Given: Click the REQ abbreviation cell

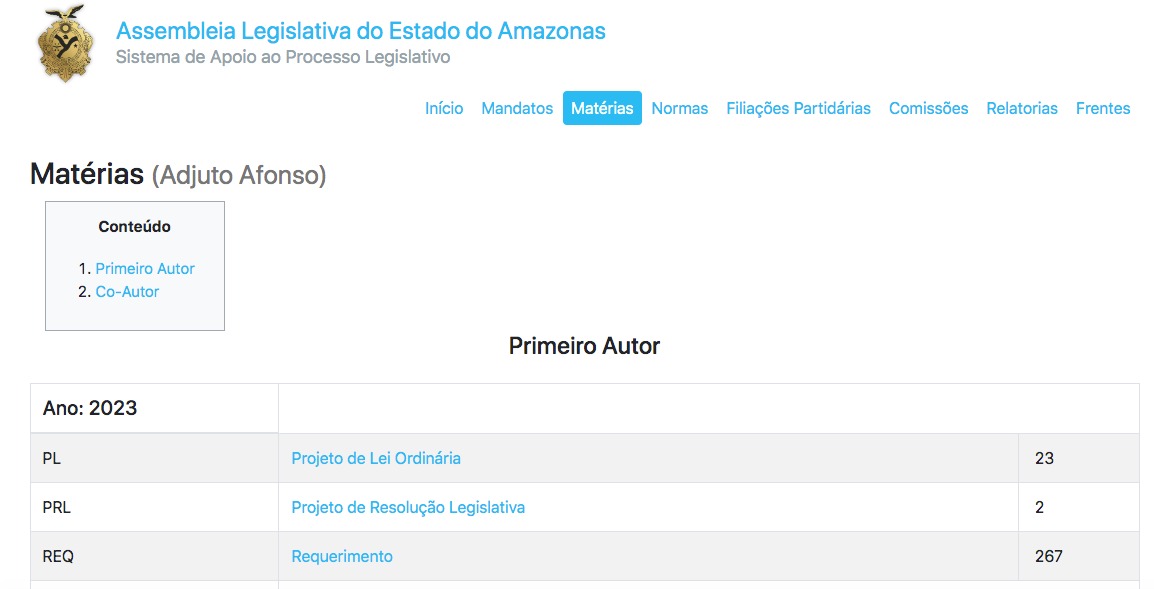Looking at the screenshot, I should (x=58, y=556).
